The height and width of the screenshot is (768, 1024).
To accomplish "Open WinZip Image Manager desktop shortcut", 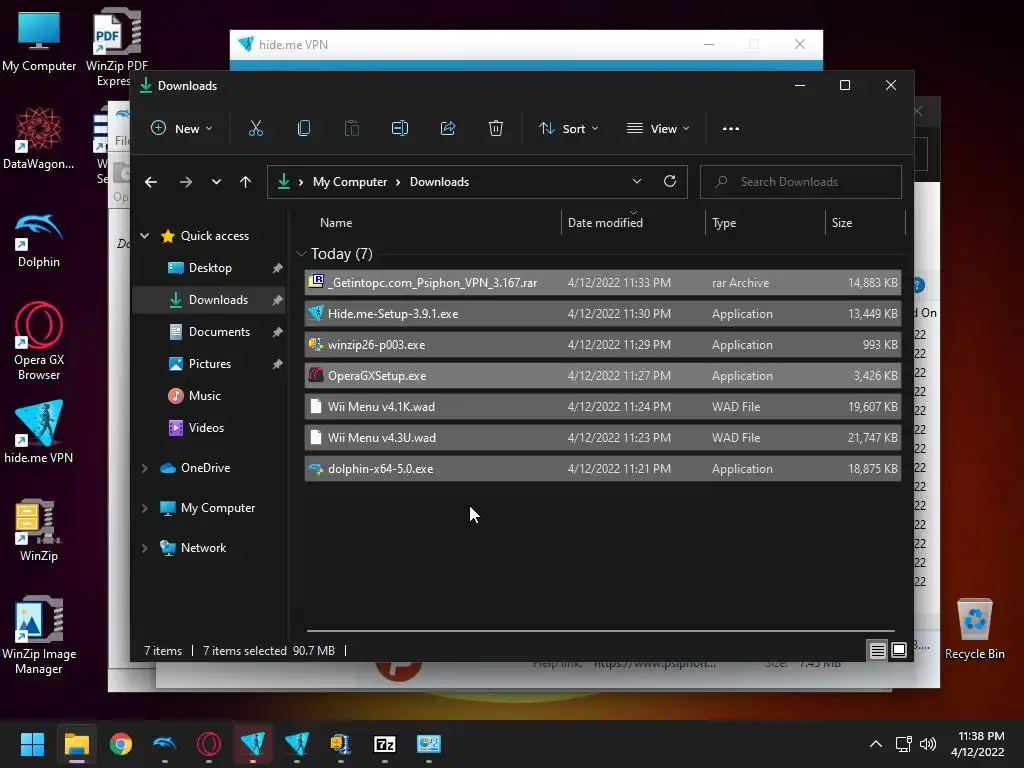I will click(39, 635).
